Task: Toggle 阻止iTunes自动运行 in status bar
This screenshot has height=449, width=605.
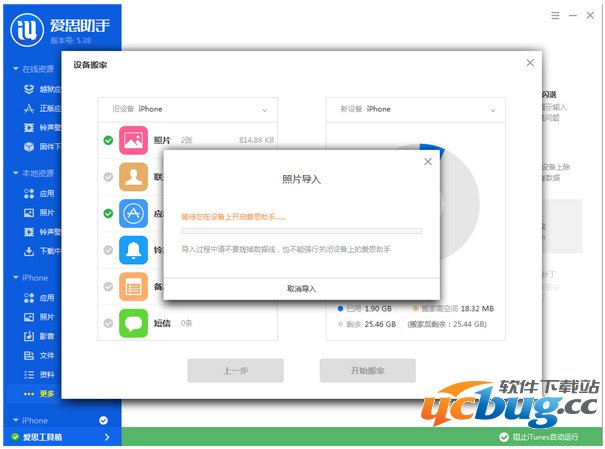Action: click(x=539, y=437)
